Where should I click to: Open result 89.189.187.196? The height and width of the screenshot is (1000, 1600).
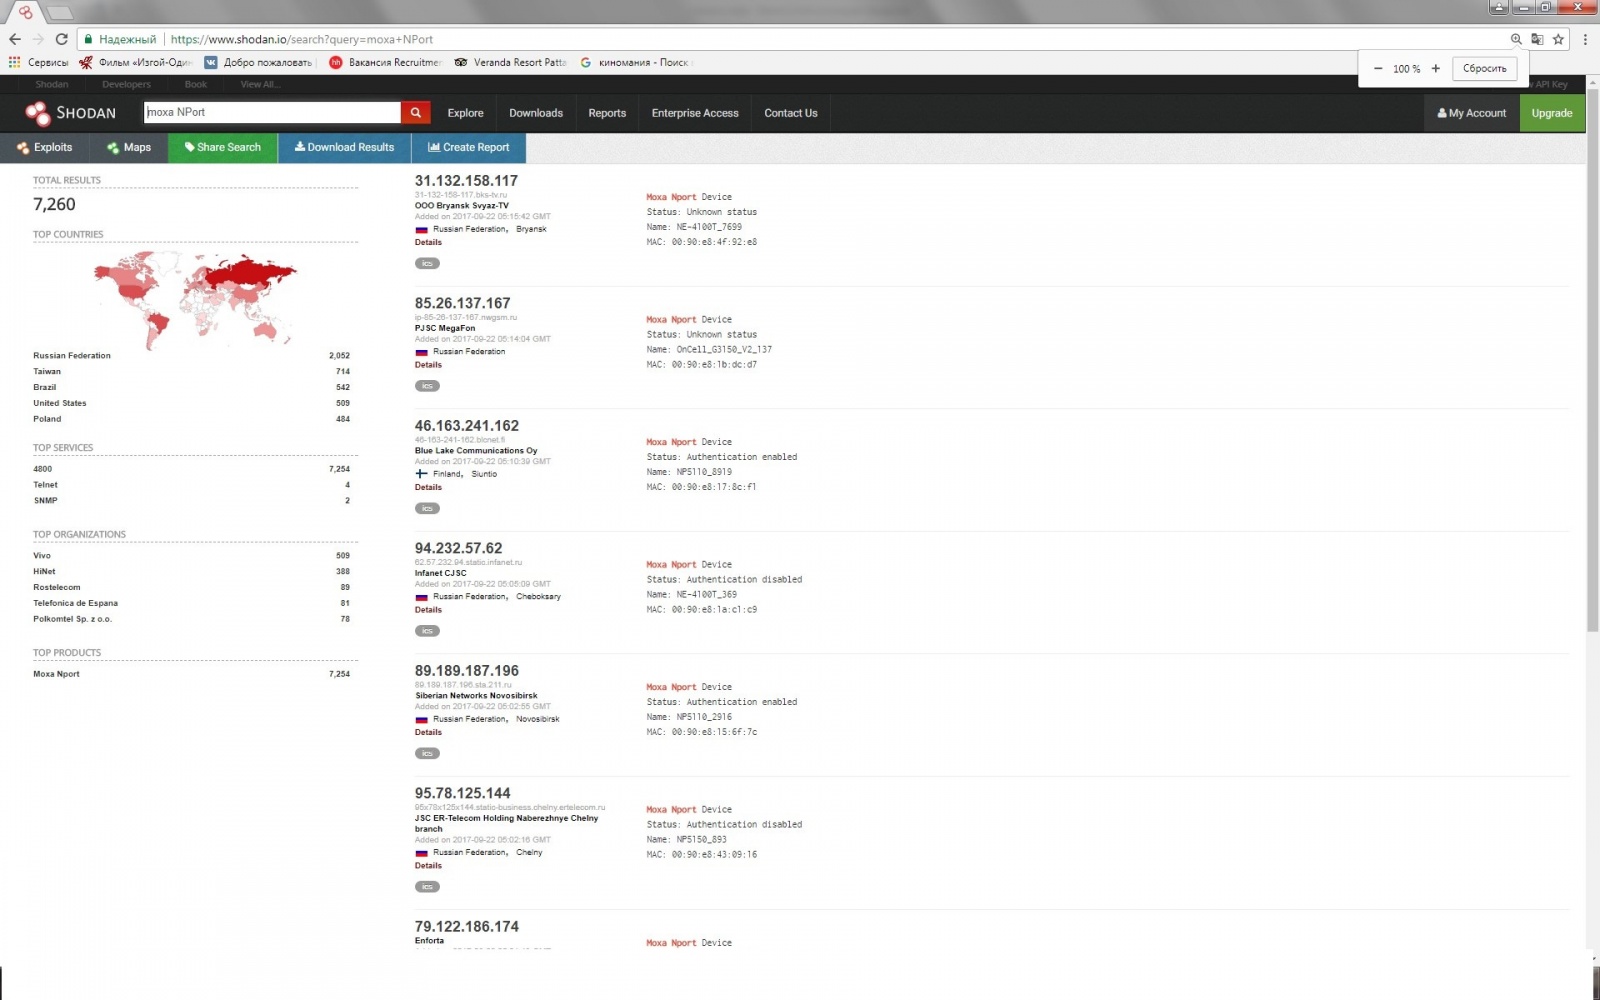[x=467, y=671]
